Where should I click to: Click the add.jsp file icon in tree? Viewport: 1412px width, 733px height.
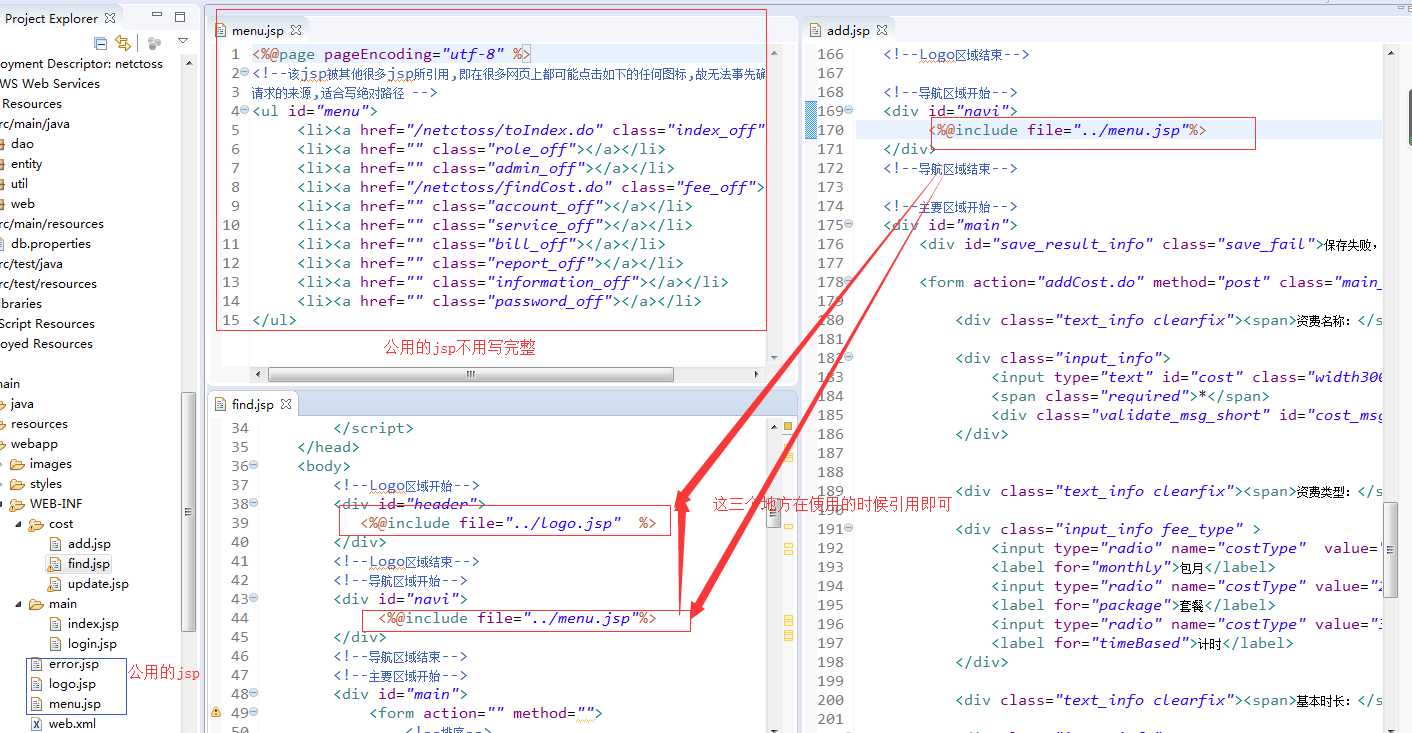click(56, 544)
